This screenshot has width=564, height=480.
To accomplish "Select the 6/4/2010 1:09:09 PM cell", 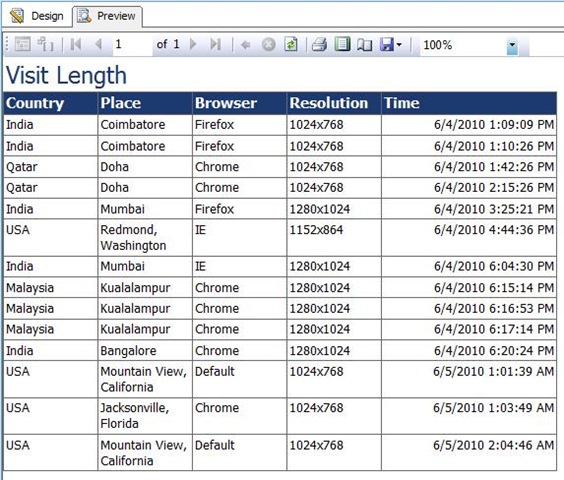I will coord(469,125).
